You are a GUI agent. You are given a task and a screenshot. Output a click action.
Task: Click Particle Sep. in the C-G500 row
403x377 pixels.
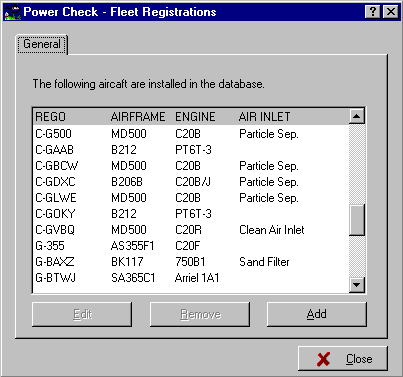(269, 134)
